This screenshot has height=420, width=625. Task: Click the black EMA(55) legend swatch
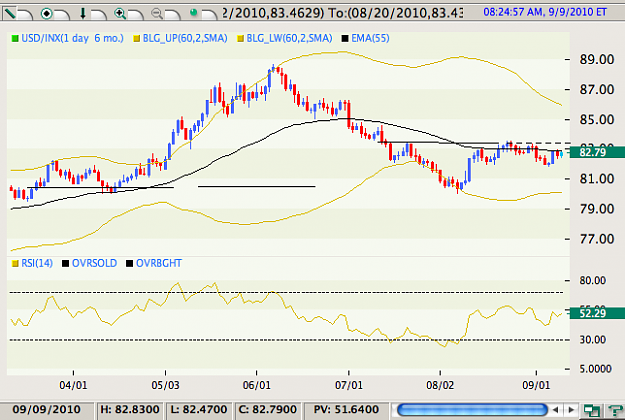[345, 39]
